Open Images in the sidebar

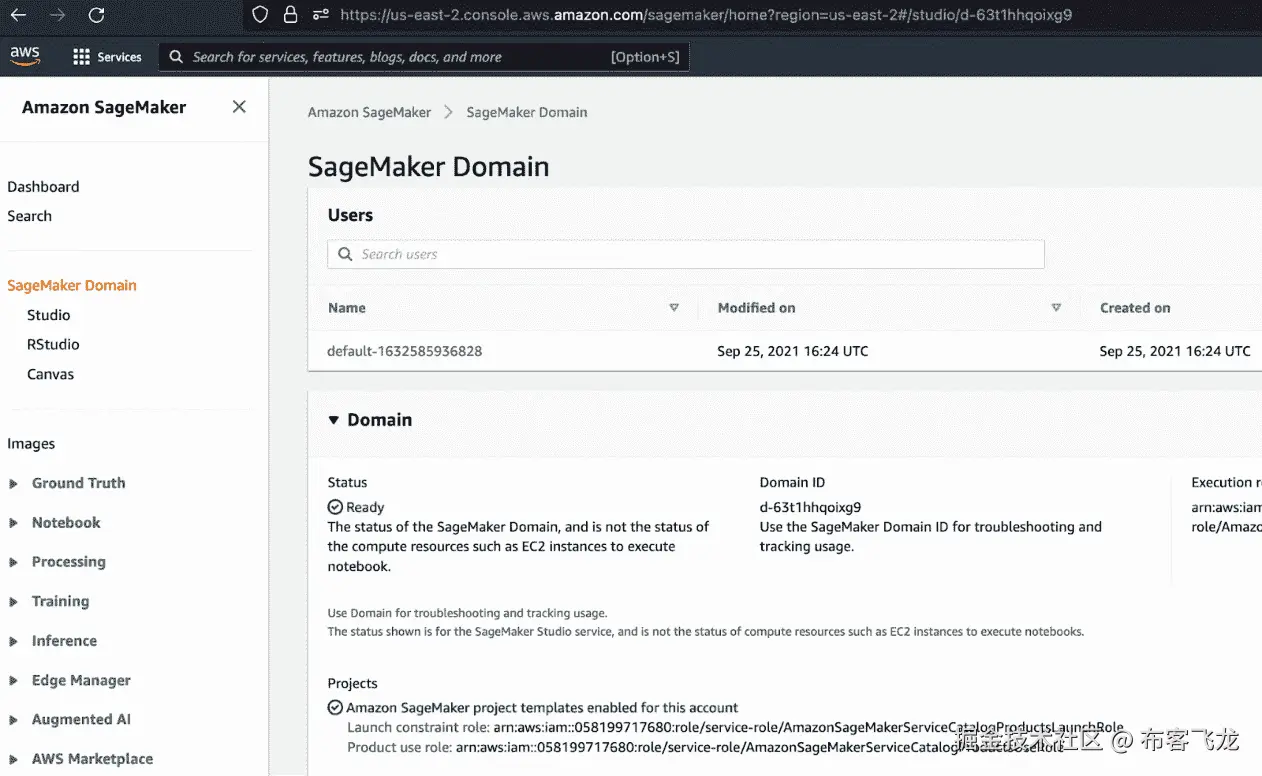click(x=31, y=444)
